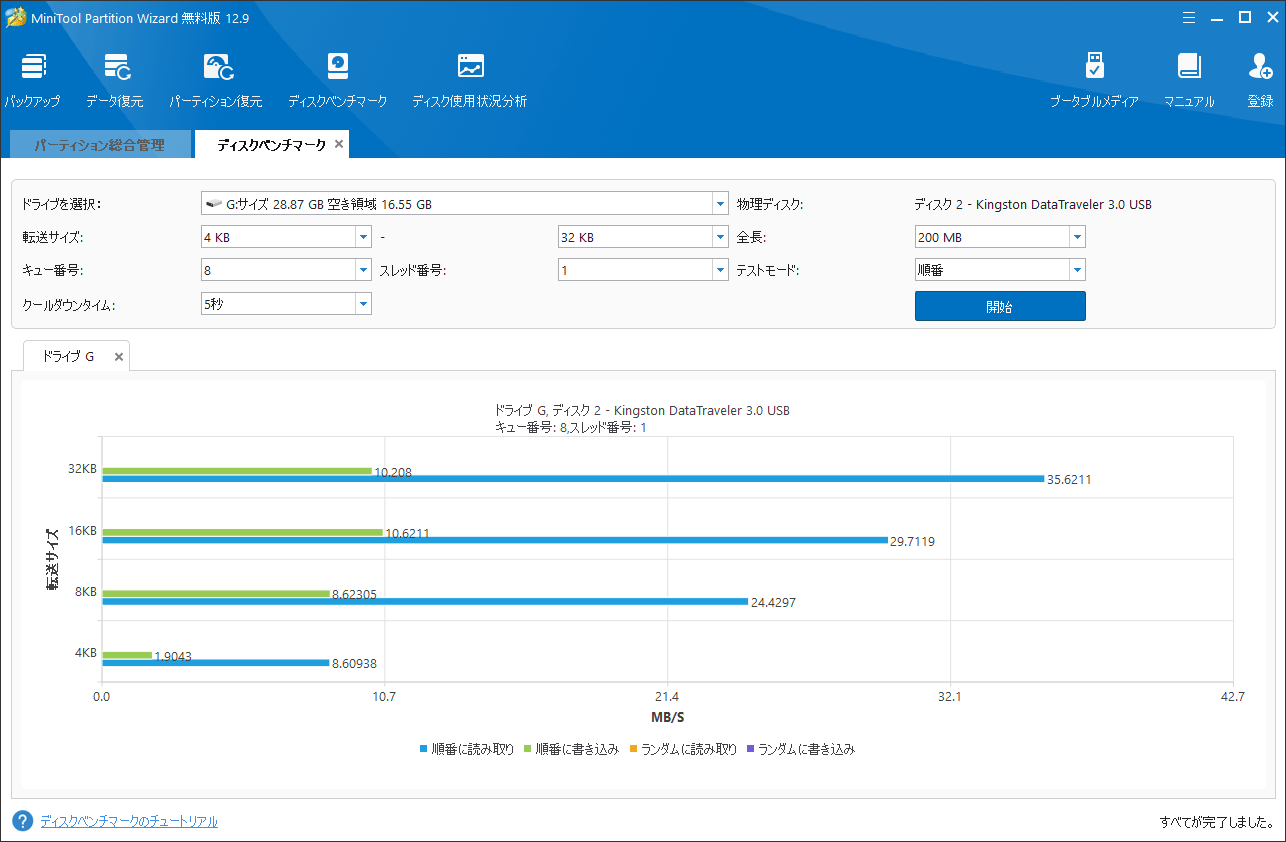
Task: Open the ディスク使用状況分析 space analyzer icon
Action: (x=470, y=68)
